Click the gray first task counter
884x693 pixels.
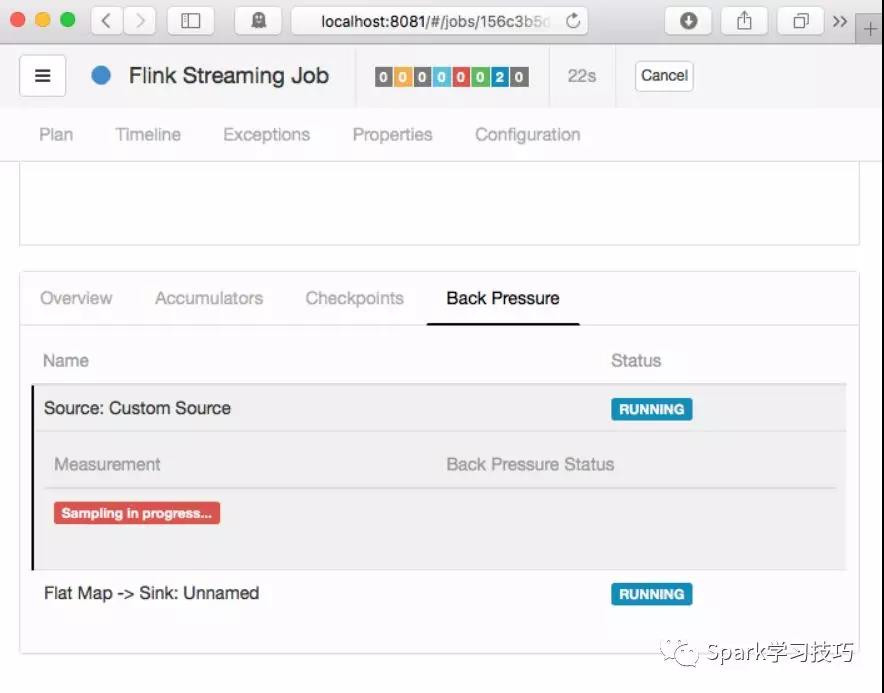383,77
